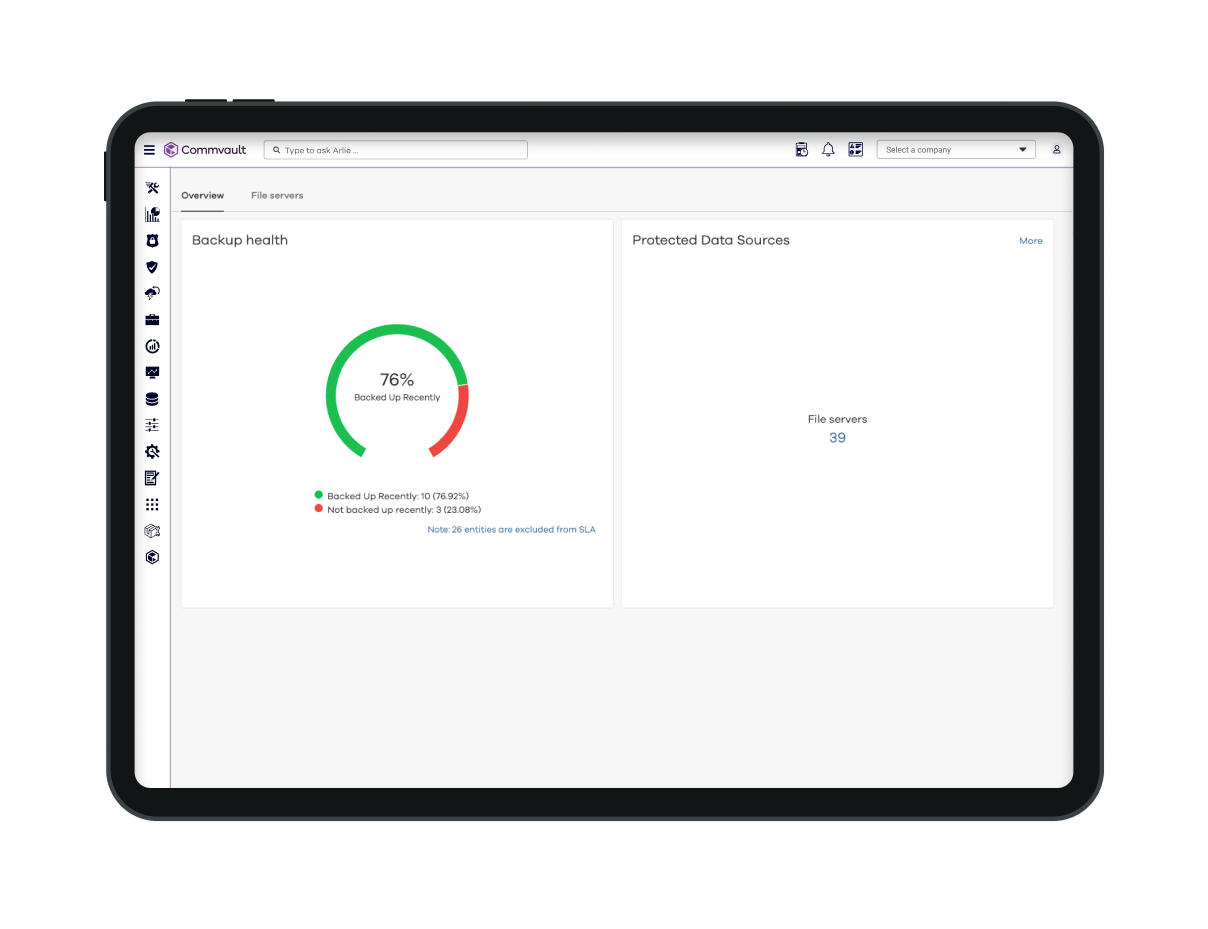The width and height of the screenshot is (1208, 929).
Task: Open the database storage sidebar icon
Action: (x=152, y=399)
